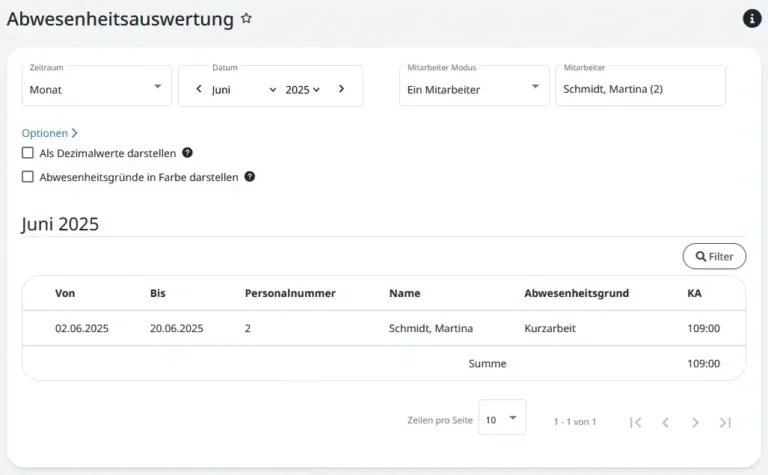Change Zeilen pro Seite dropdown value
Image resolution: width=768 pixels, height=475 pixels.
pyautogui.click(x=502, y=418)
